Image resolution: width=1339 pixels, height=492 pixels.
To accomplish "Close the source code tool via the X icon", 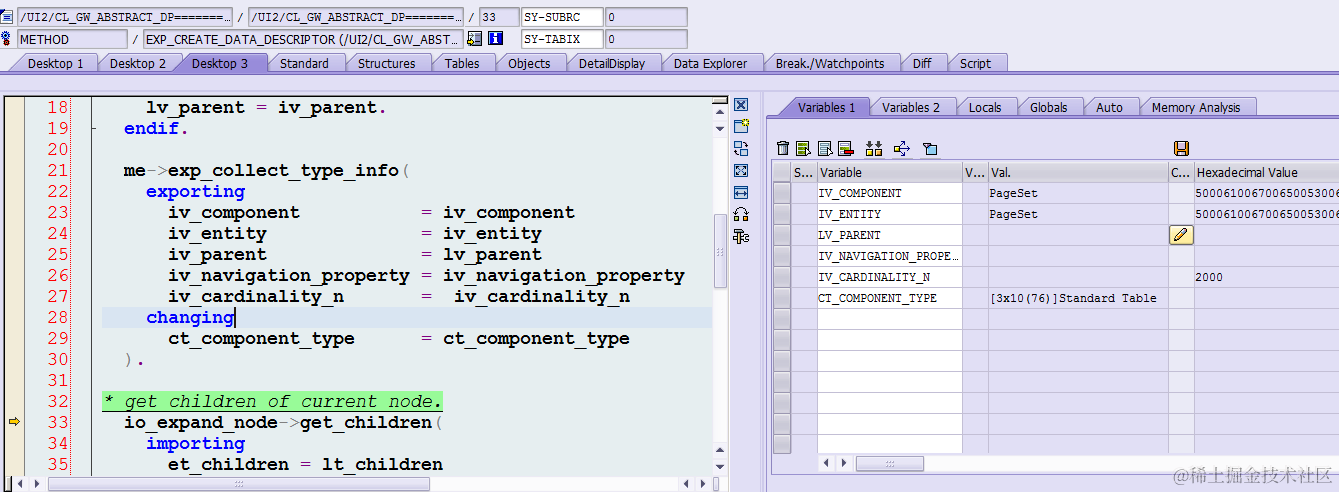I will [741, 105].
